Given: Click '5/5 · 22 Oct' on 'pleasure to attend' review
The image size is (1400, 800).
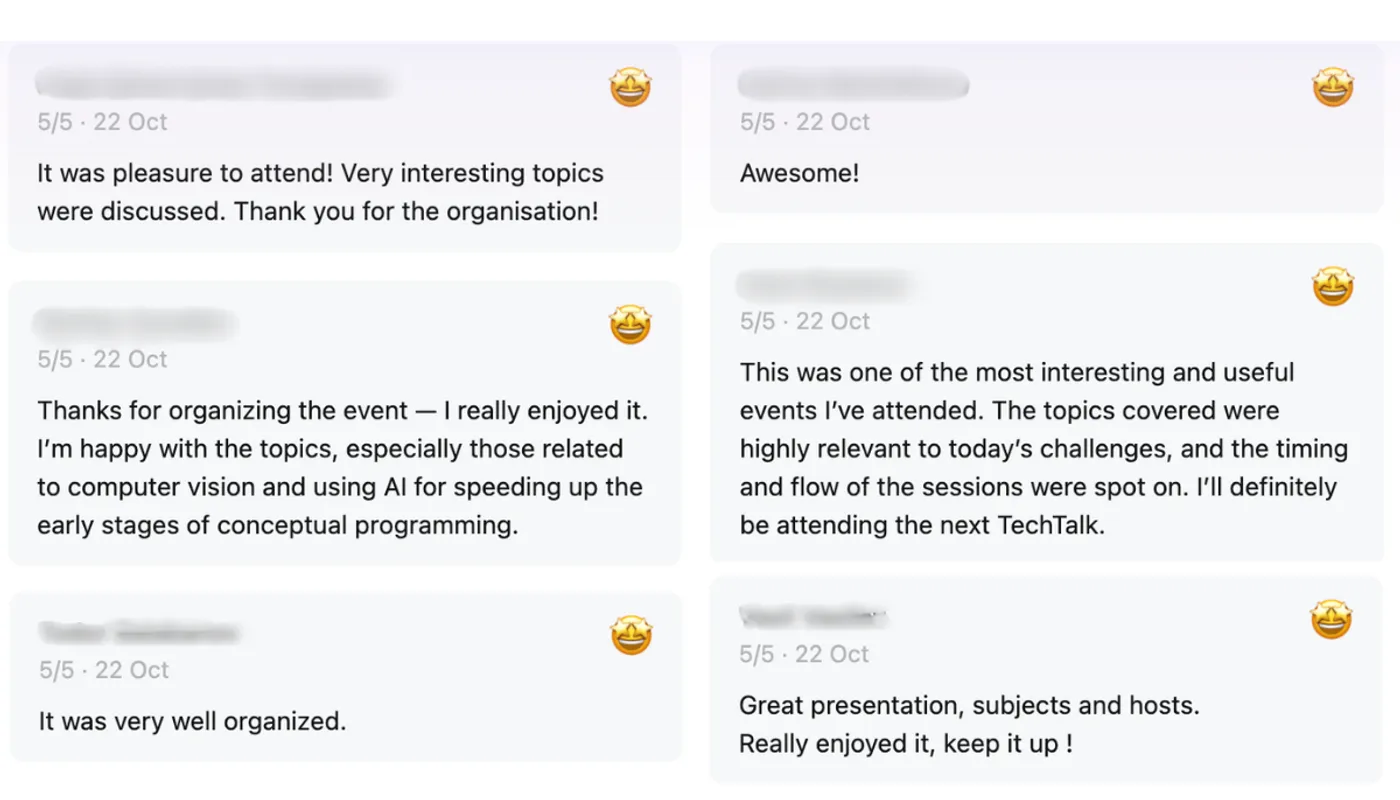Looking at the screenshot, I should (x=102, y=122).
